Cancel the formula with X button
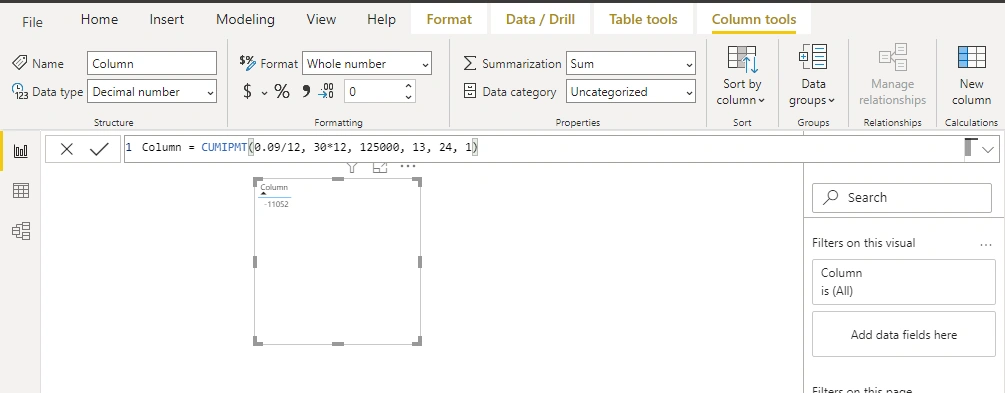1005x393 pixels. 67,149
